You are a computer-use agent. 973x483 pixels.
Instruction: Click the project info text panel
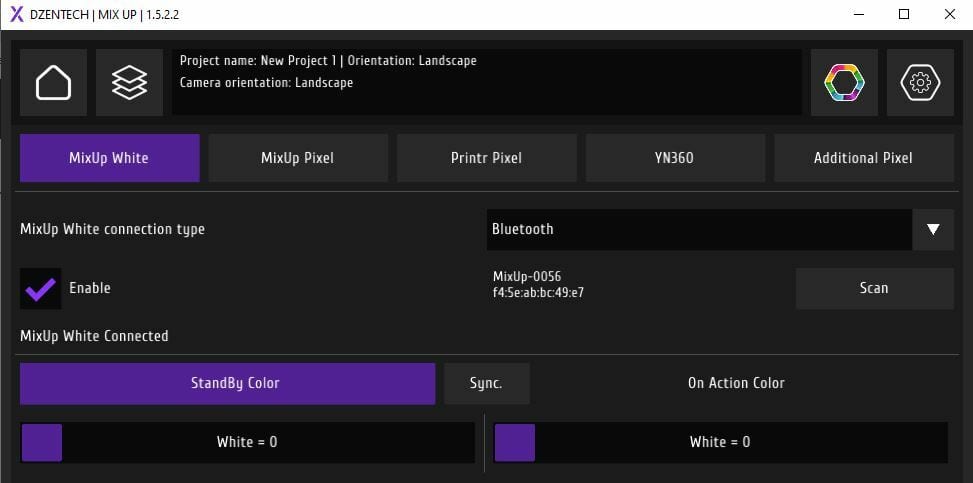[x=487, y=83]
